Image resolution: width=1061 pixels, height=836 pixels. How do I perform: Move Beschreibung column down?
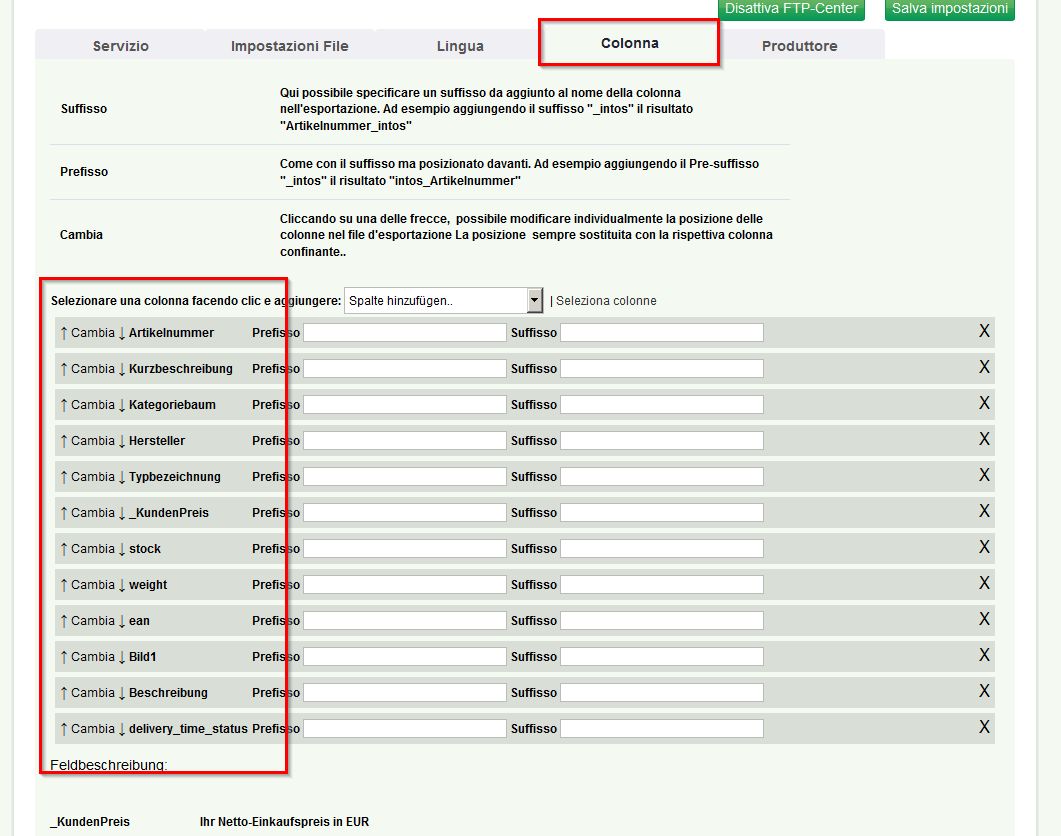(x=122, y=692)
